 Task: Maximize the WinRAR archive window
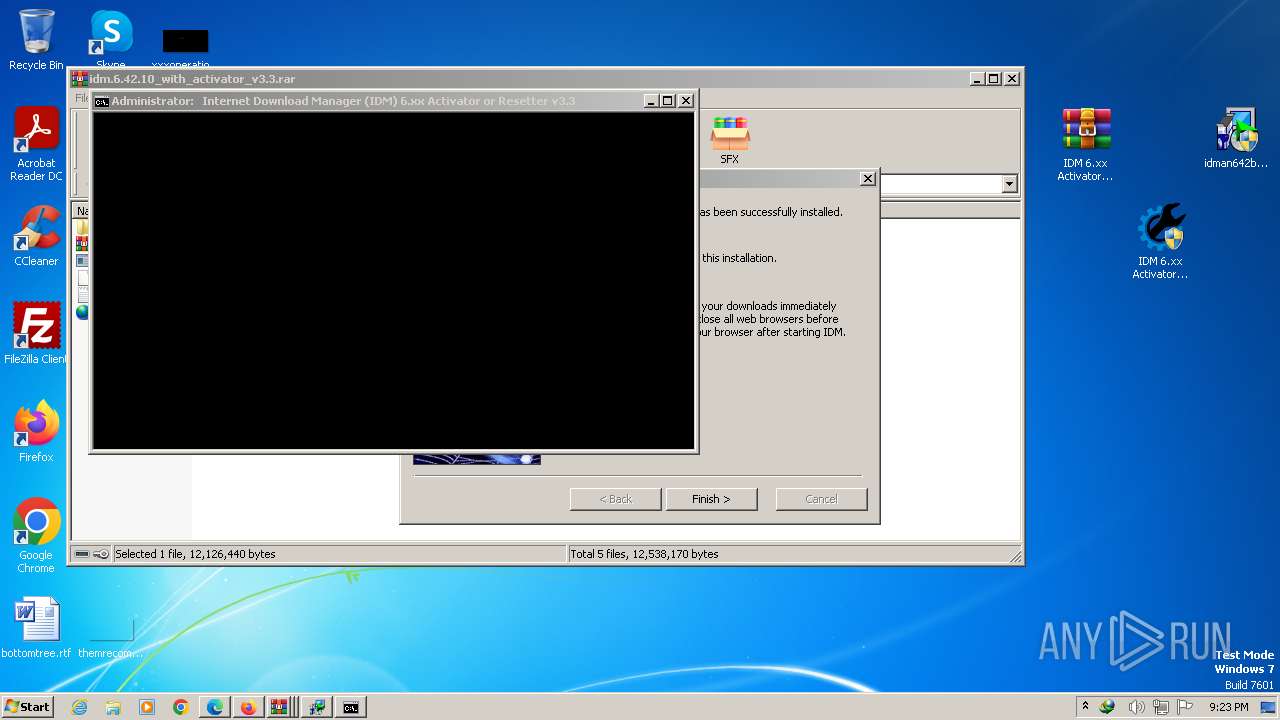point(993,79)
